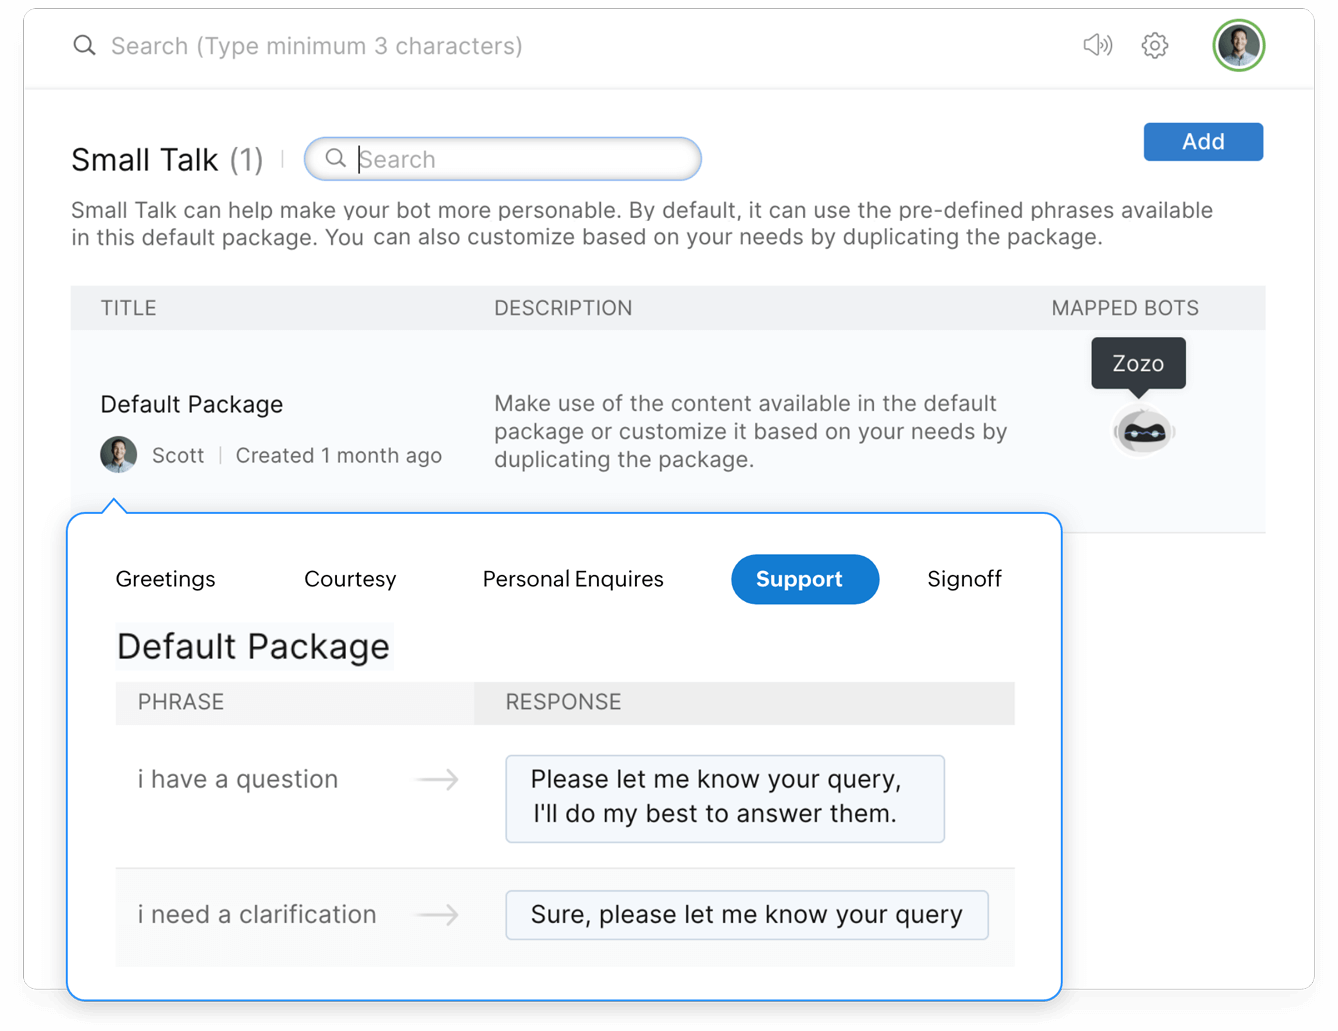Click the arrow beside "i have a question"
The image size is (1338, 1031).
[438, 780]
